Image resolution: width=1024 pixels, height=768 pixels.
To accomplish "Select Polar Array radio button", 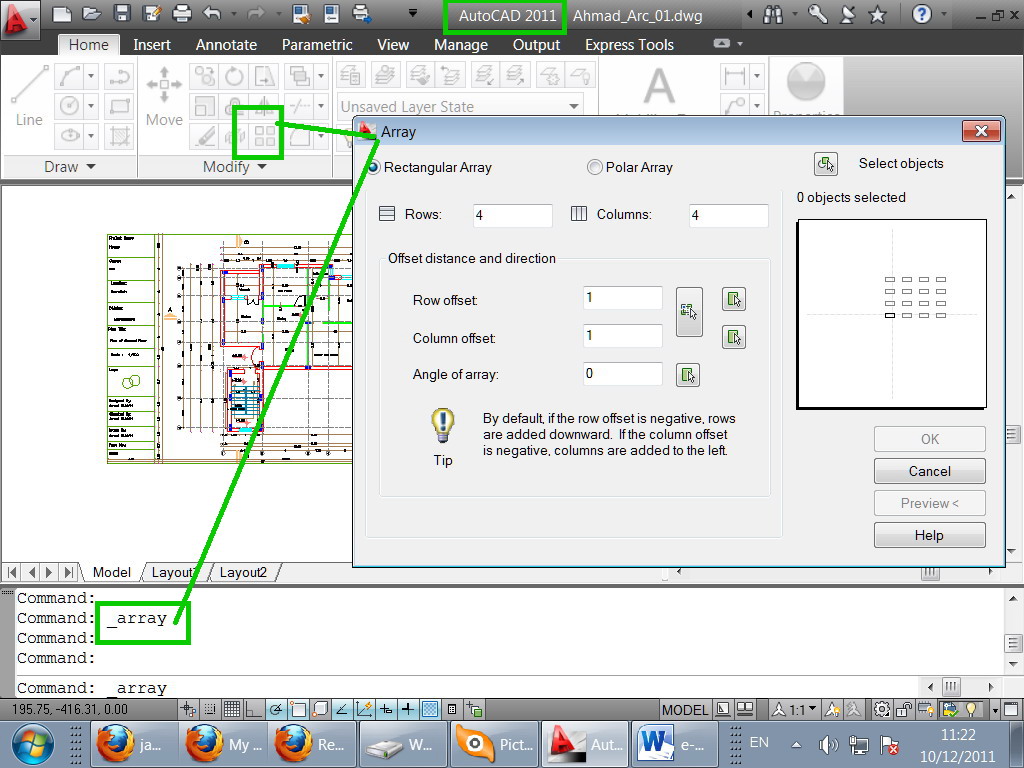I will [594, 168].
